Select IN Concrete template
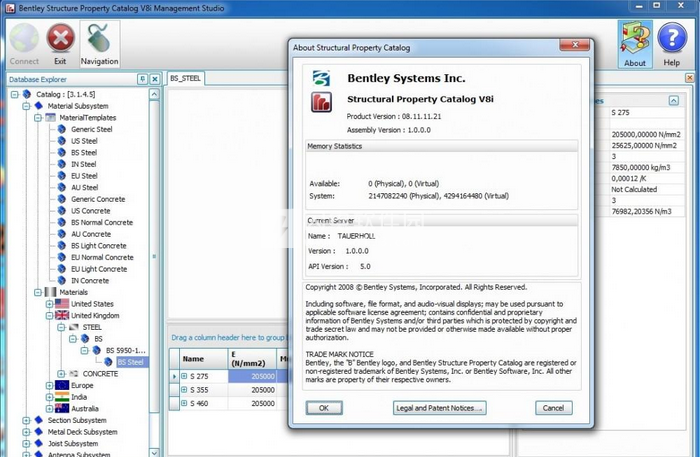The height and width of the screenshot is (457, 700). coord(90,280)
